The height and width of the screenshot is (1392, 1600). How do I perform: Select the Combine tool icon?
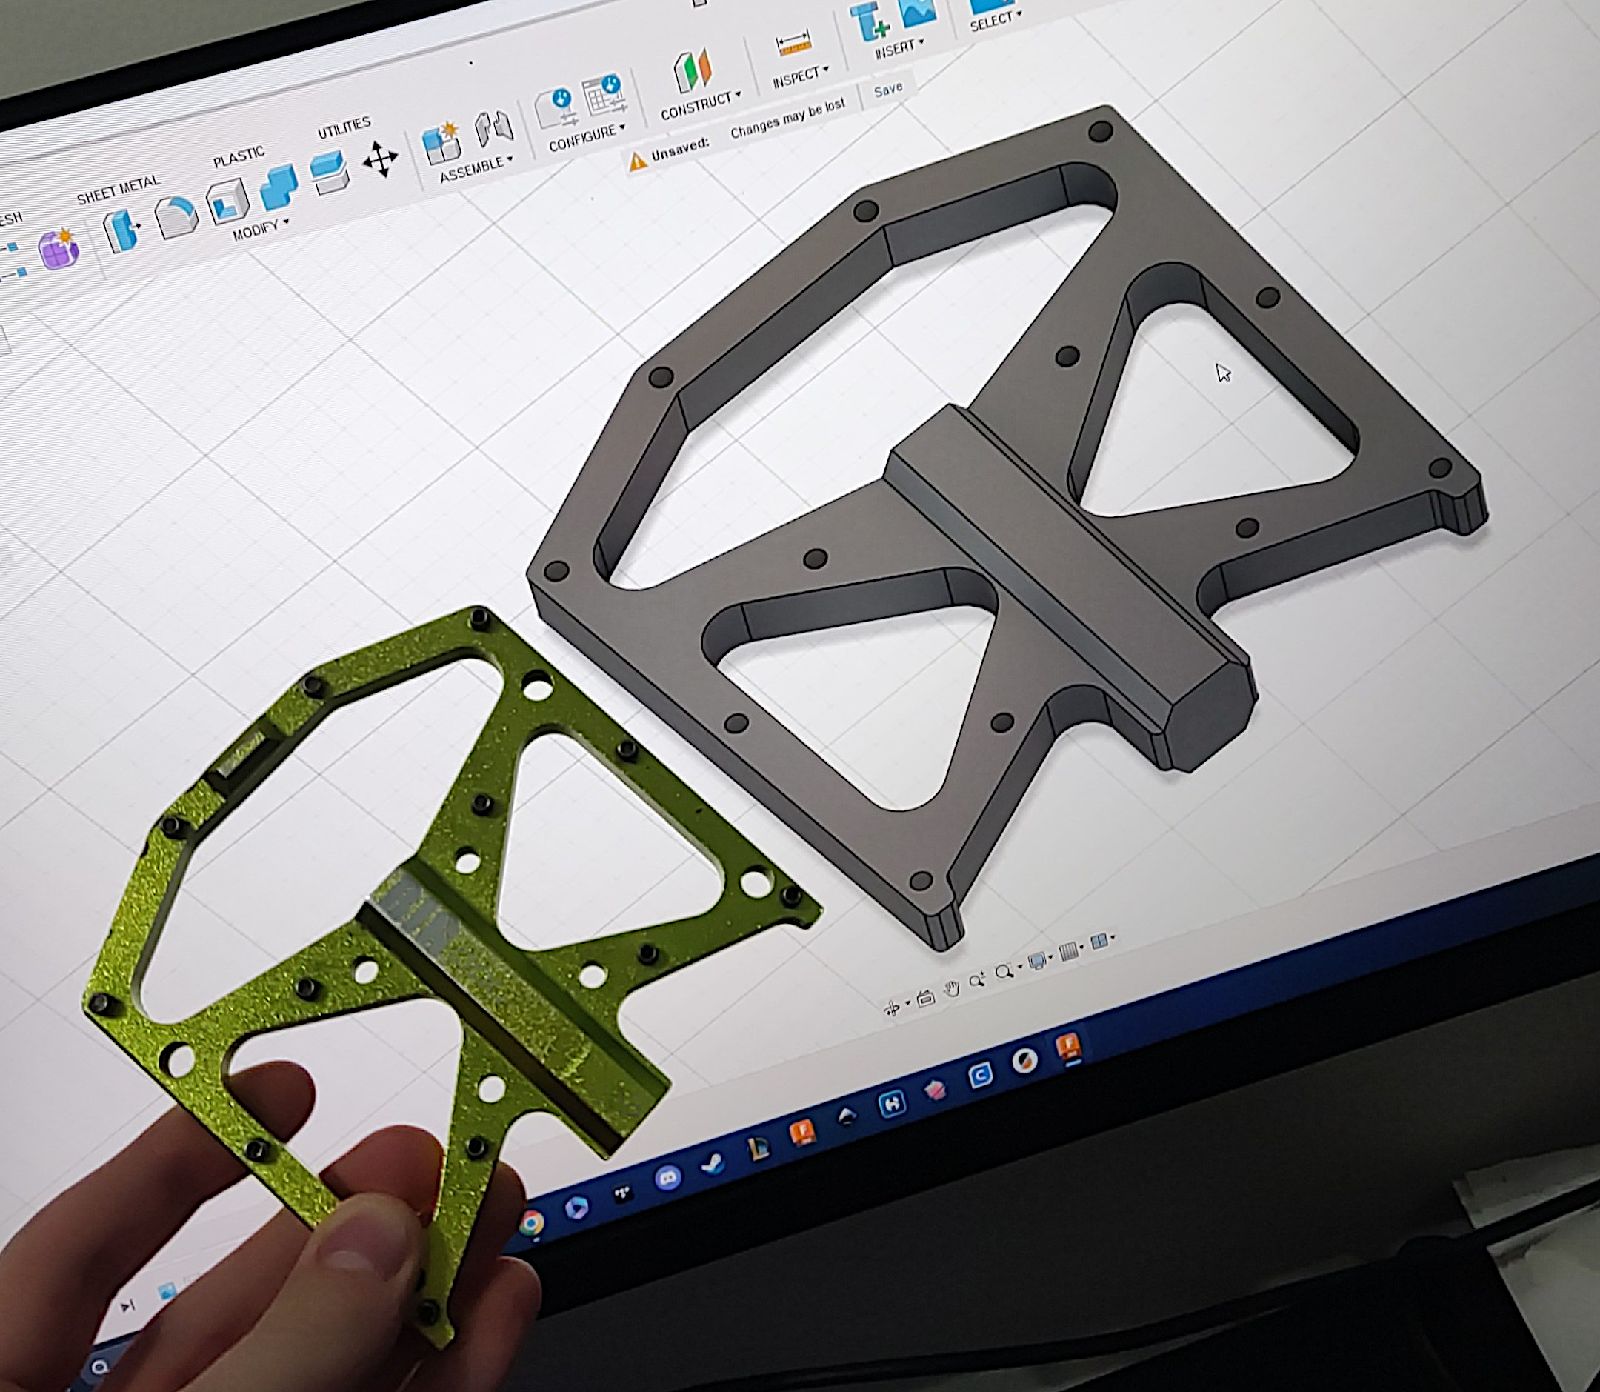[279, 186]
